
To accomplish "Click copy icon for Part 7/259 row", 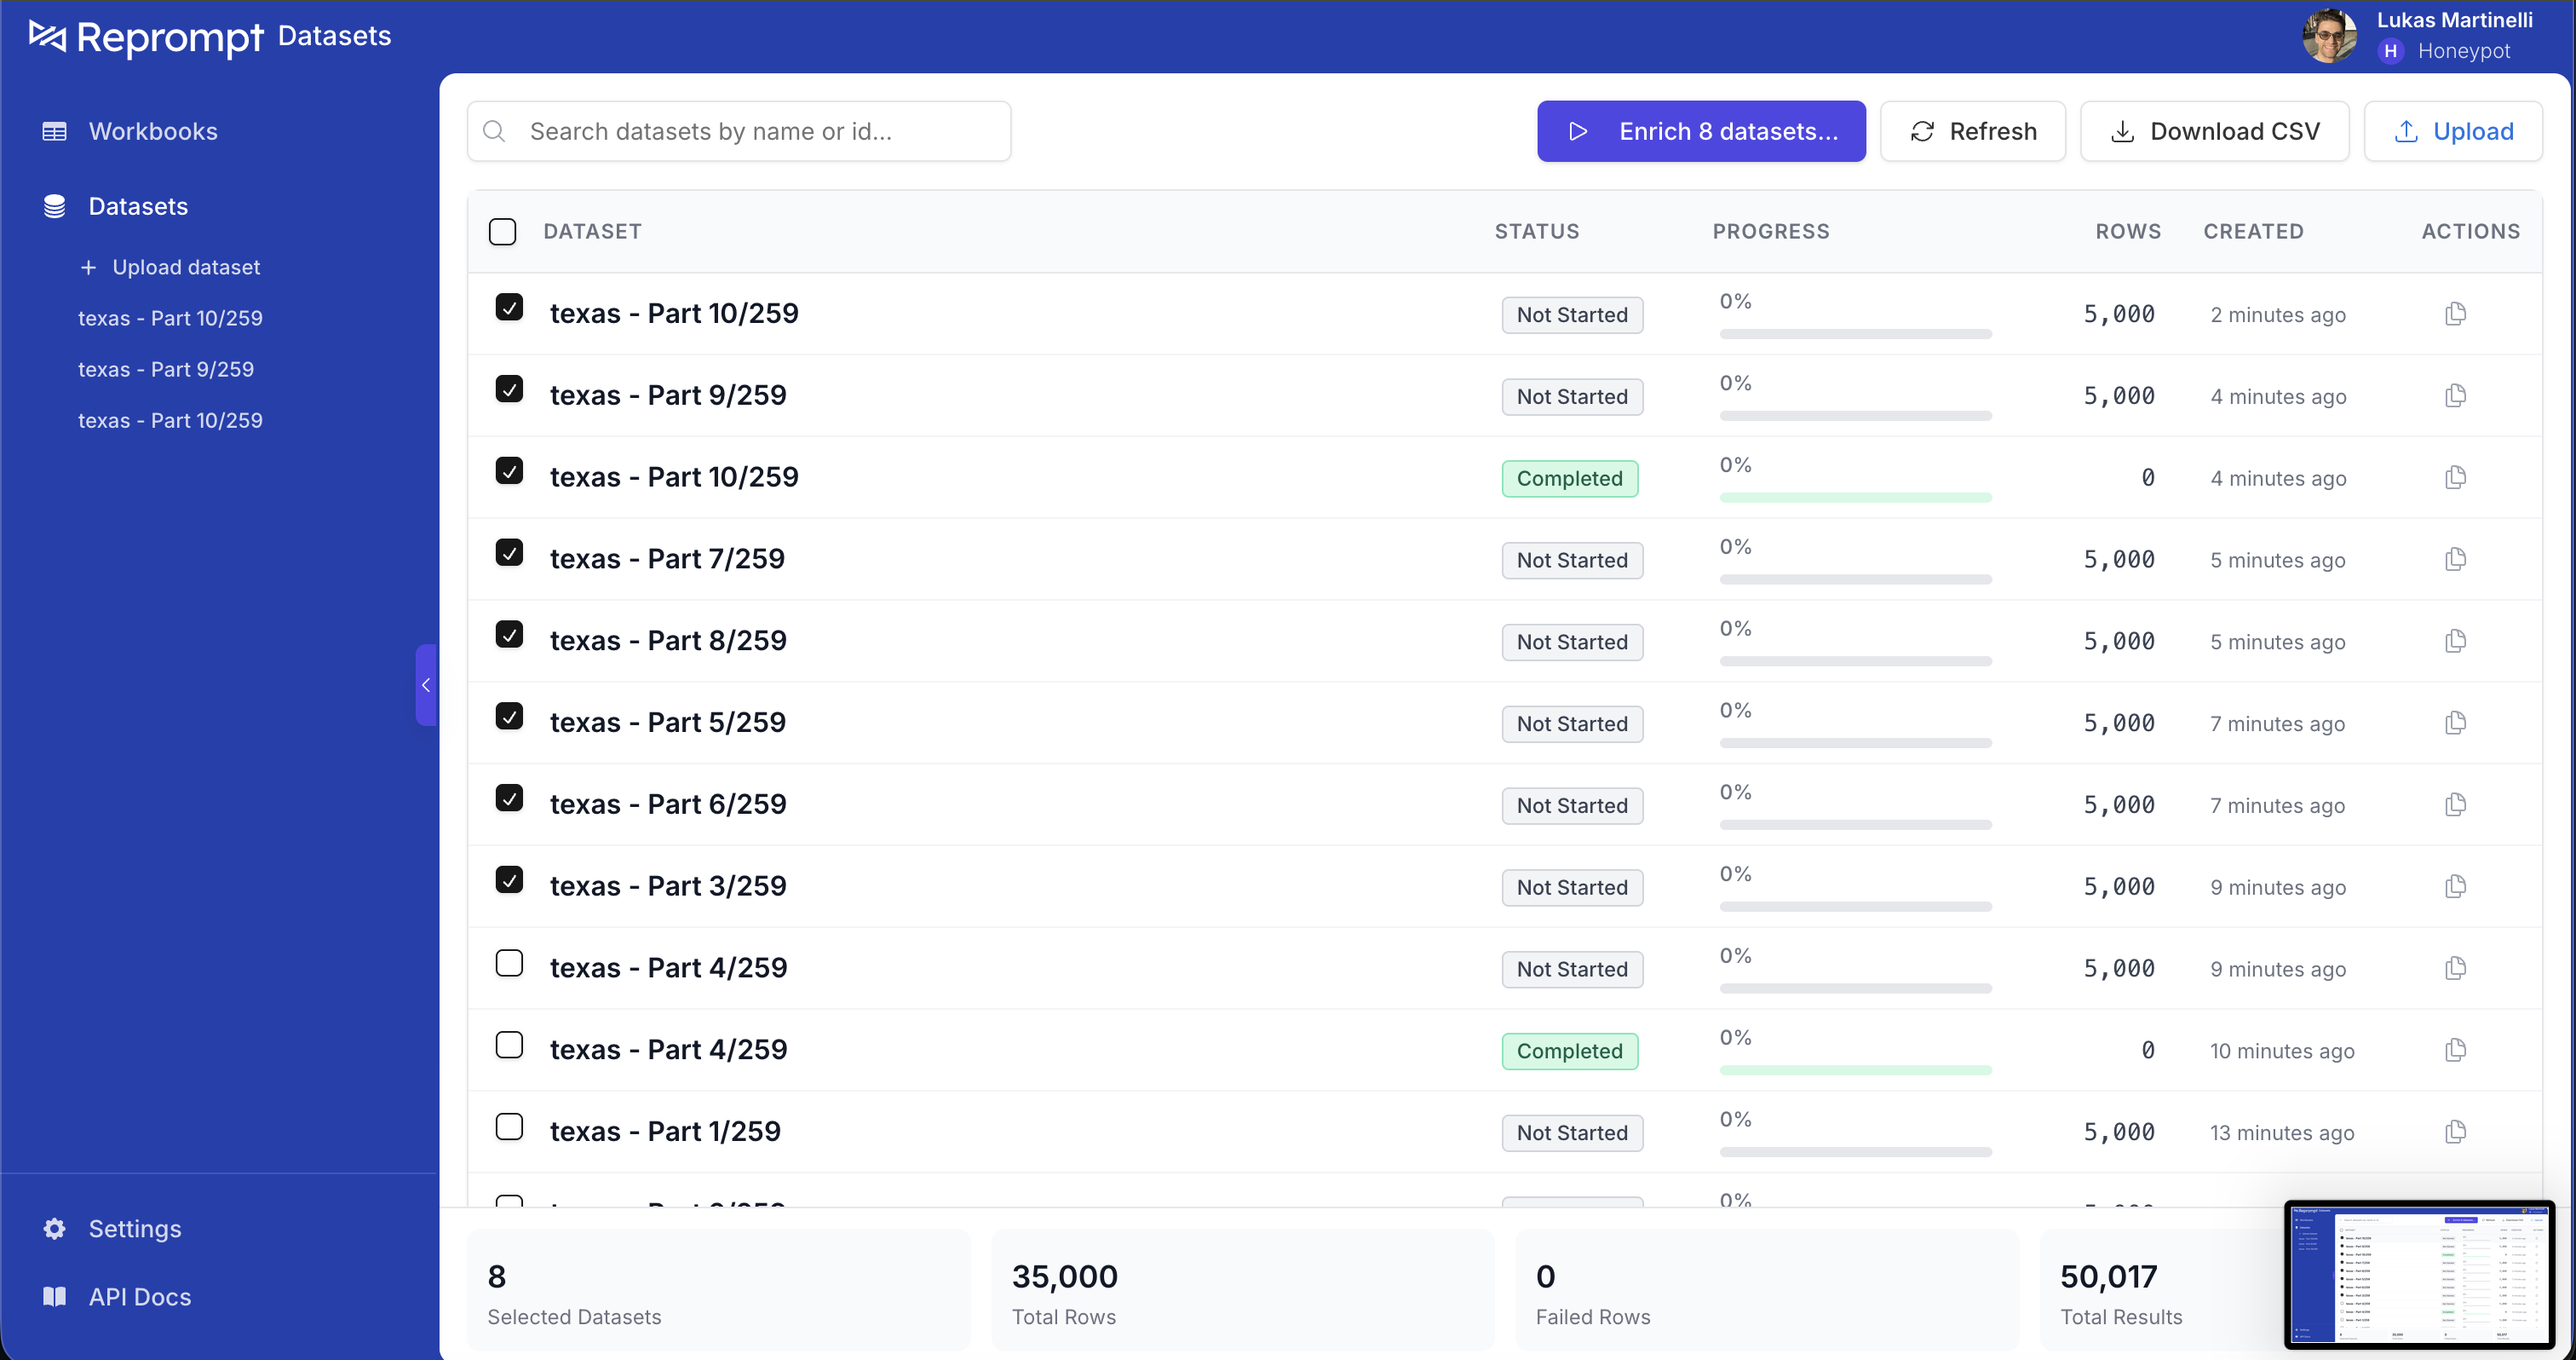I will (x=2455, y=559).
